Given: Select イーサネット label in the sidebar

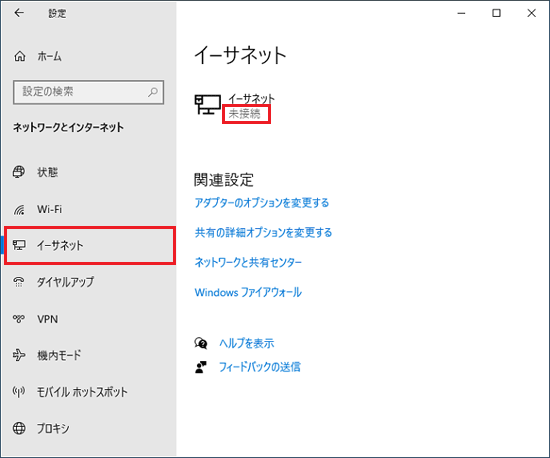Looking at the screenshot, I should click(x=60, y=245).
